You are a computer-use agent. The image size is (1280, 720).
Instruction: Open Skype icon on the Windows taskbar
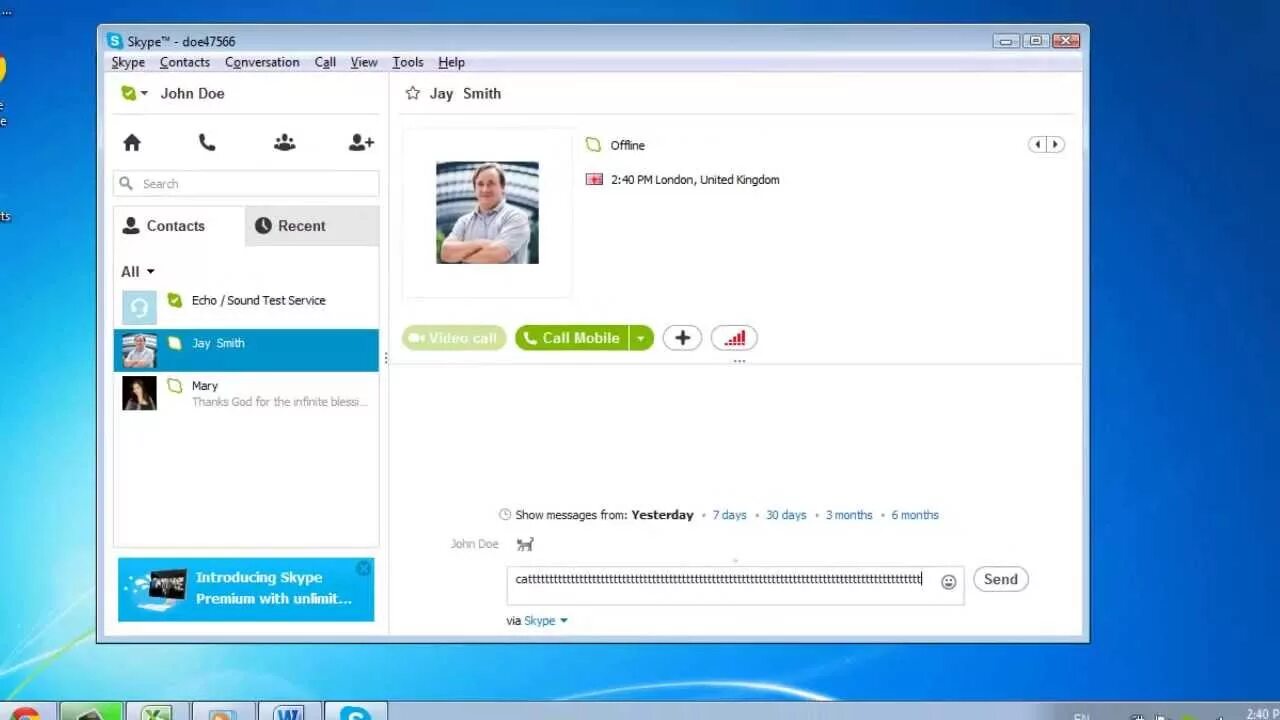click(x=356, y=712)
